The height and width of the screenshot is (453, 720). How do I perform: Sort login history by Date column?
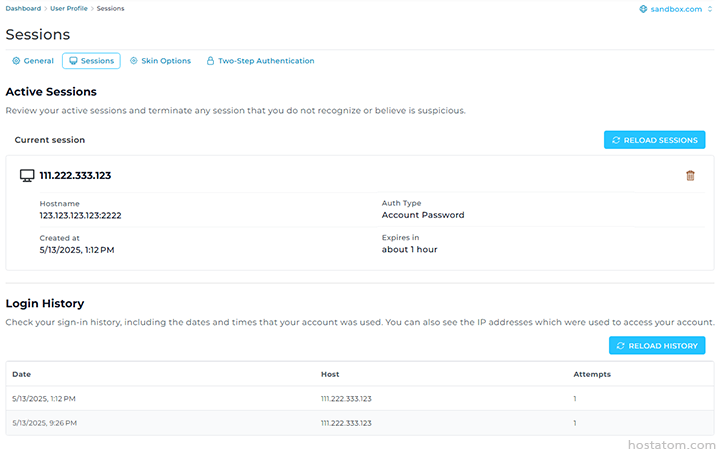[21, 374]
